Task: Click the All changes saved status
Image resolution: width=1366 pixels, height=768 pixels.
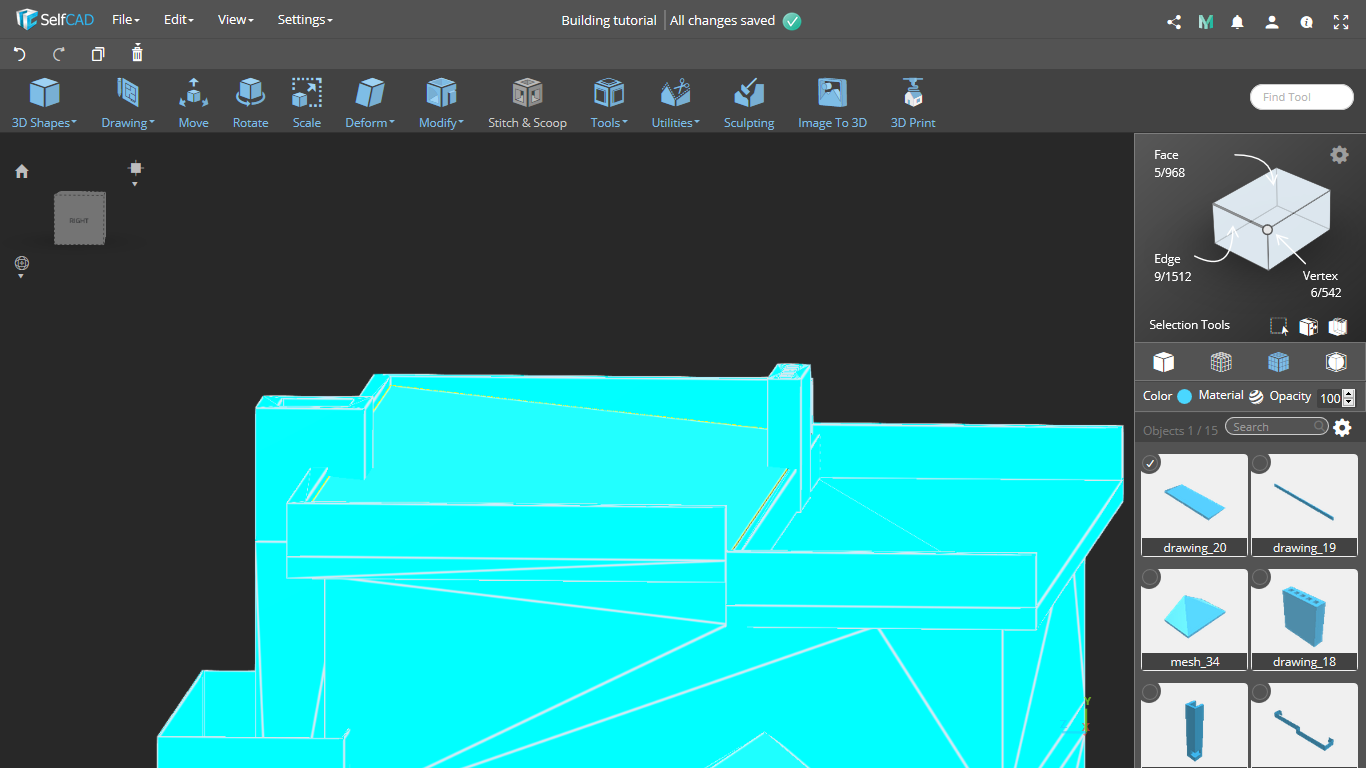Action: coord(735,20)
